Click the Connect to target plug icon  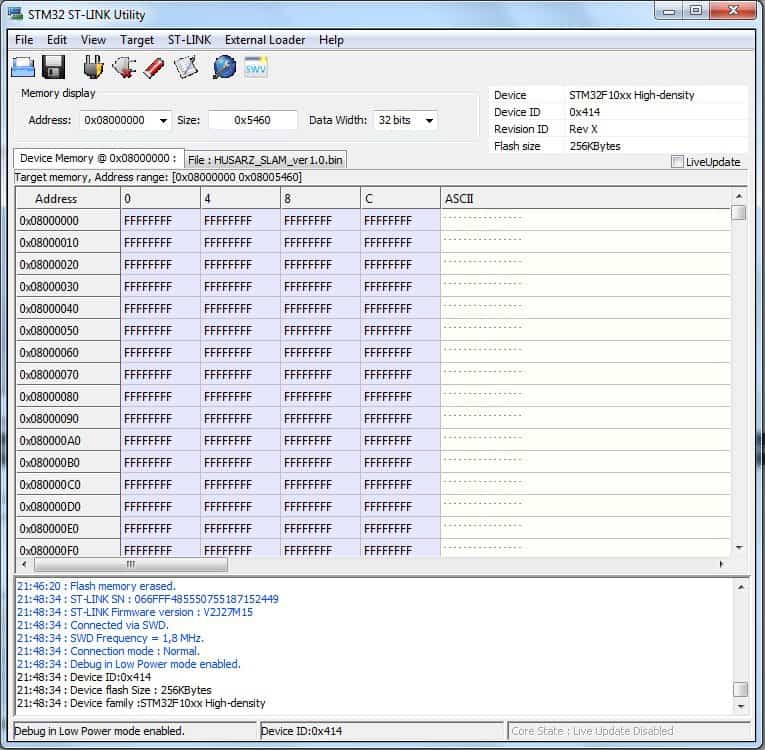coord(93,67)
